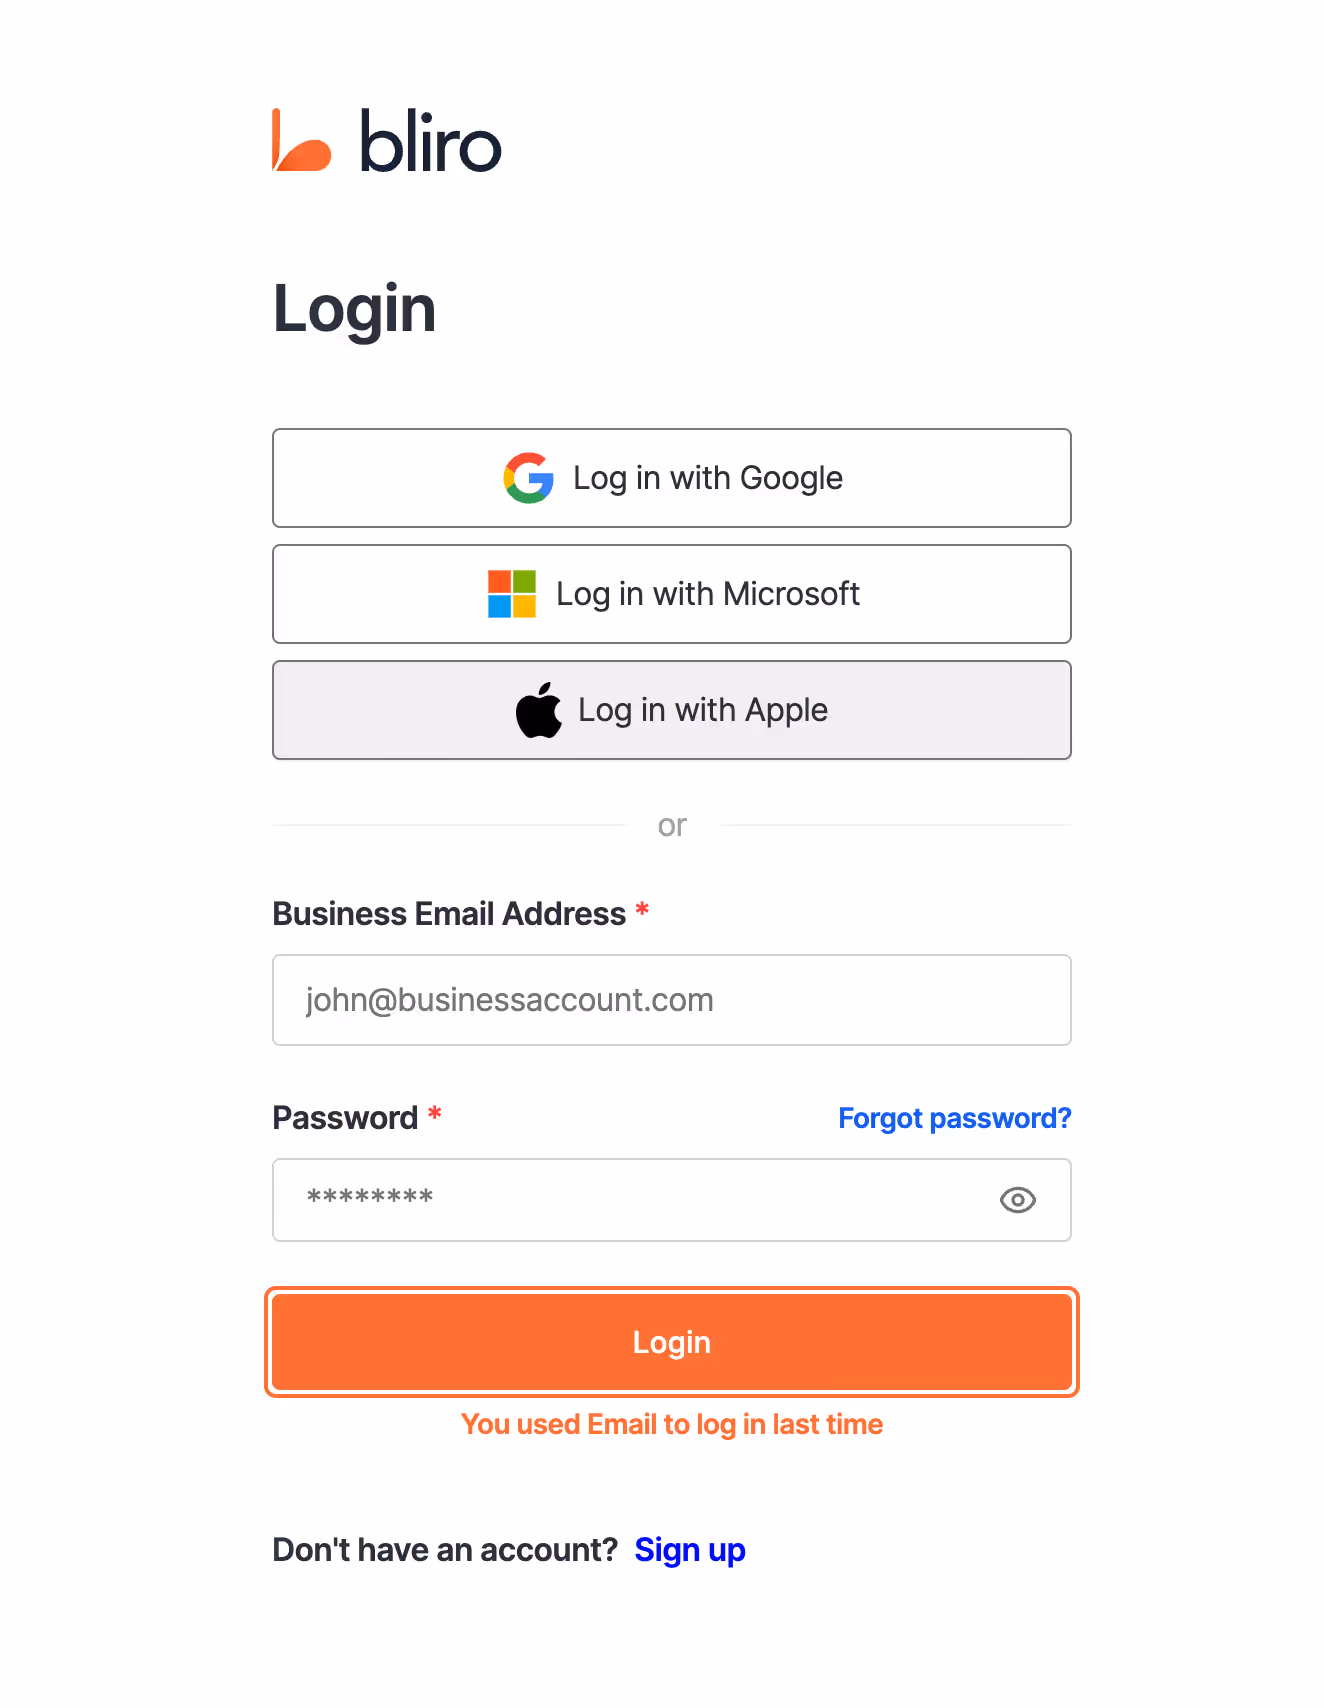Image resolution: width=1324 pixels, height=1708 pixels.
Task: Click the 'You used Email' hint text
Action: [x=672, y=1424]
